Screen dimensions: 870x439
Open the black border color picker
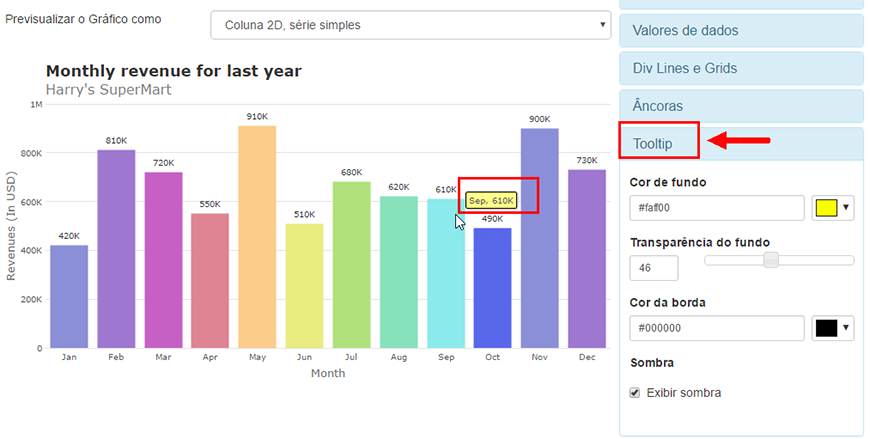click(832, 328)
